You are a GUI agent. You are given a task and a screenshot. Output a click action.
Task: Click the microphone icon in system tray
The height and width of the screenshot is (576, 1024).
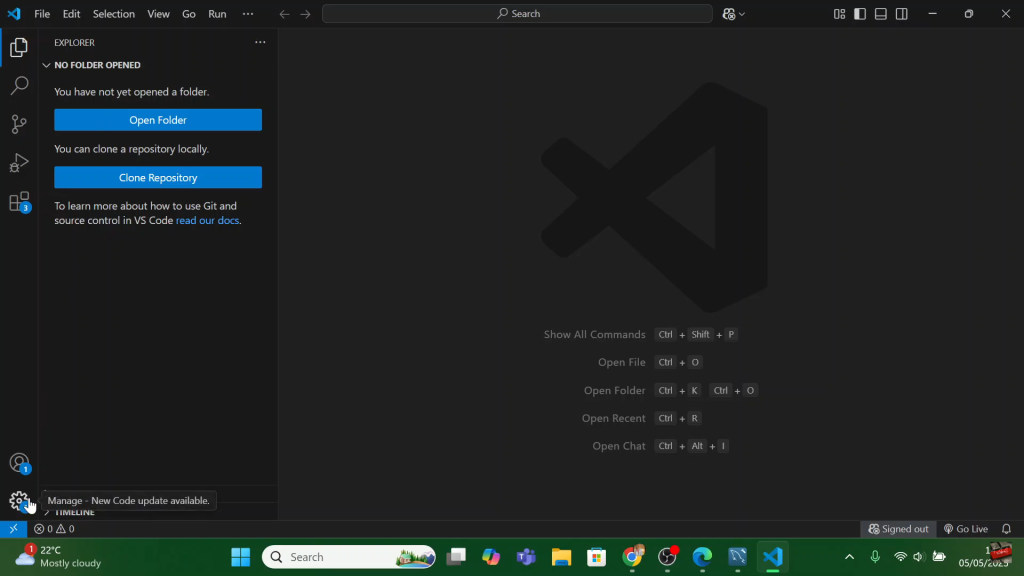(x=875, y=557)
